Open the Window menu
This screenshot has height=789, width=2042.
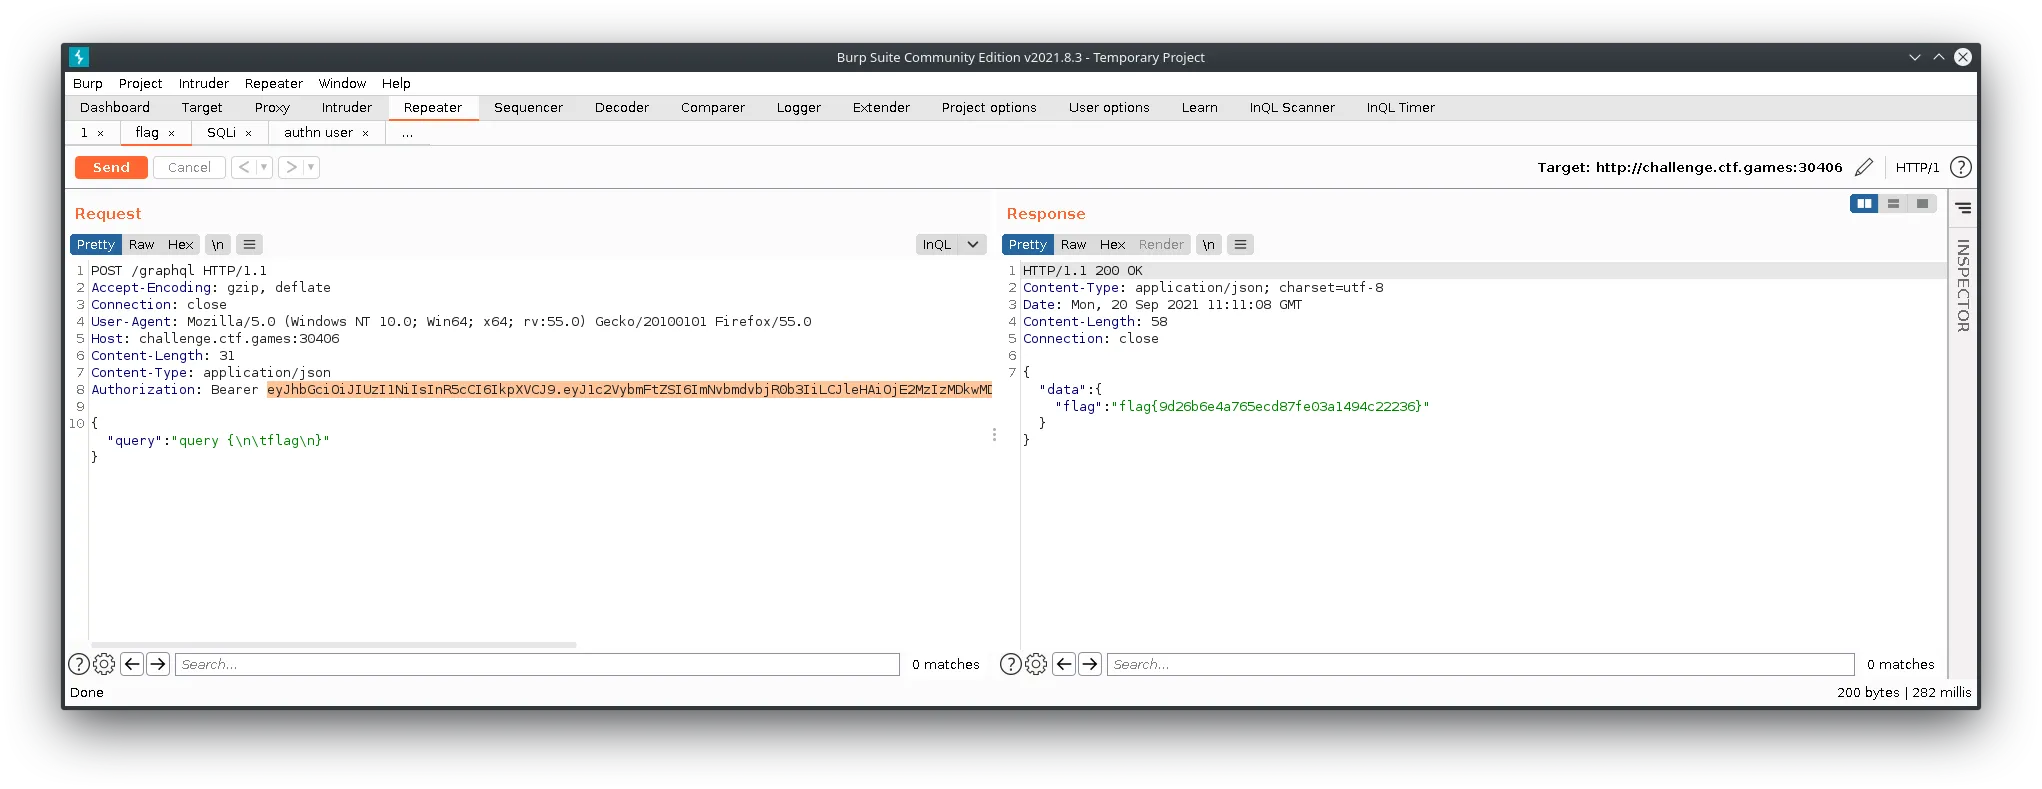click(342, 83)
